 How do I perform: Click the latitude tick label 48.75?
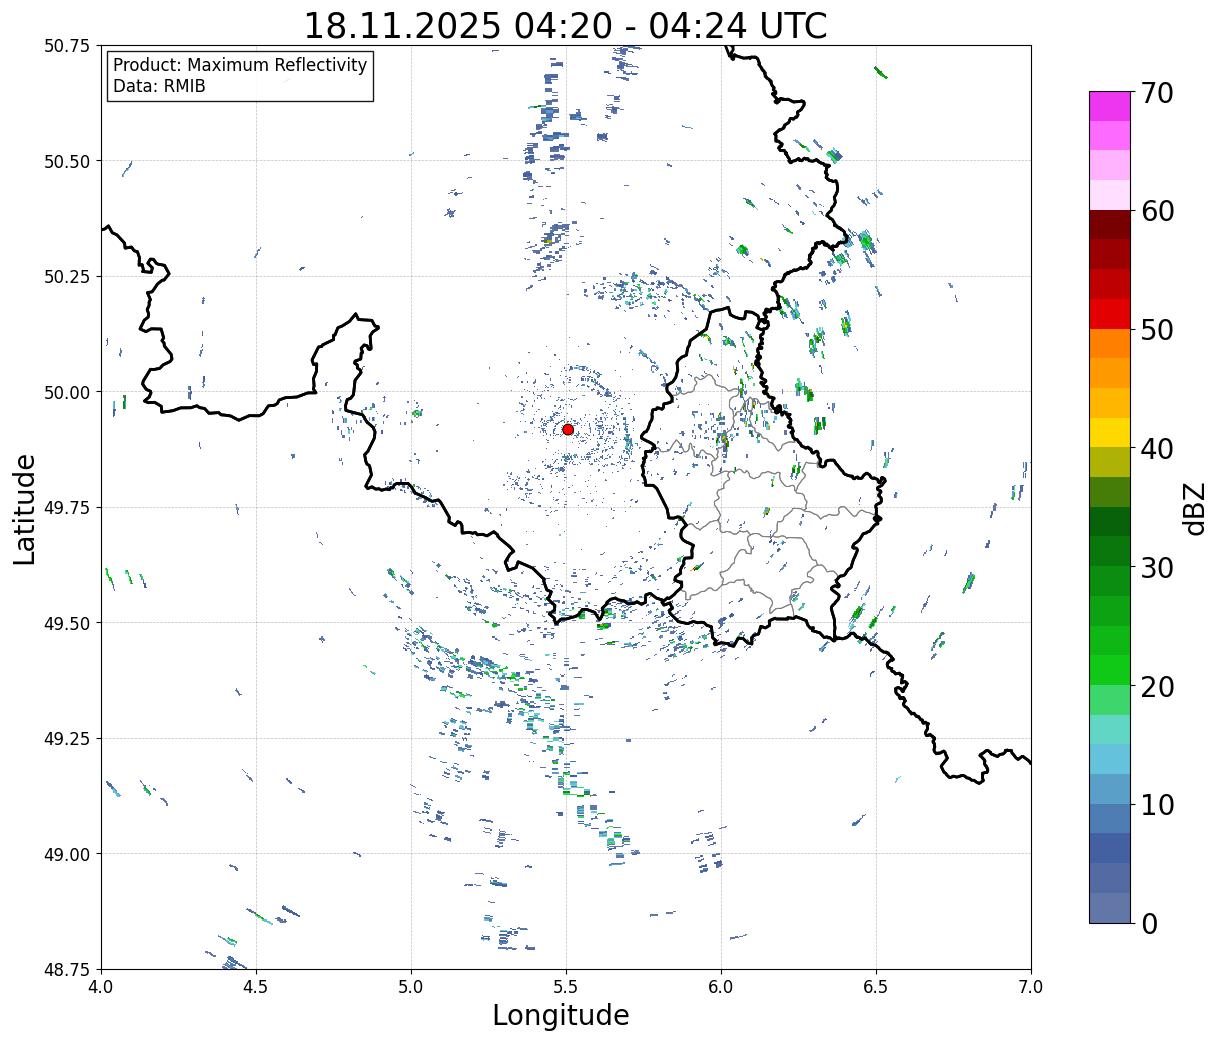pyautogui.click(x=67, y=969)
